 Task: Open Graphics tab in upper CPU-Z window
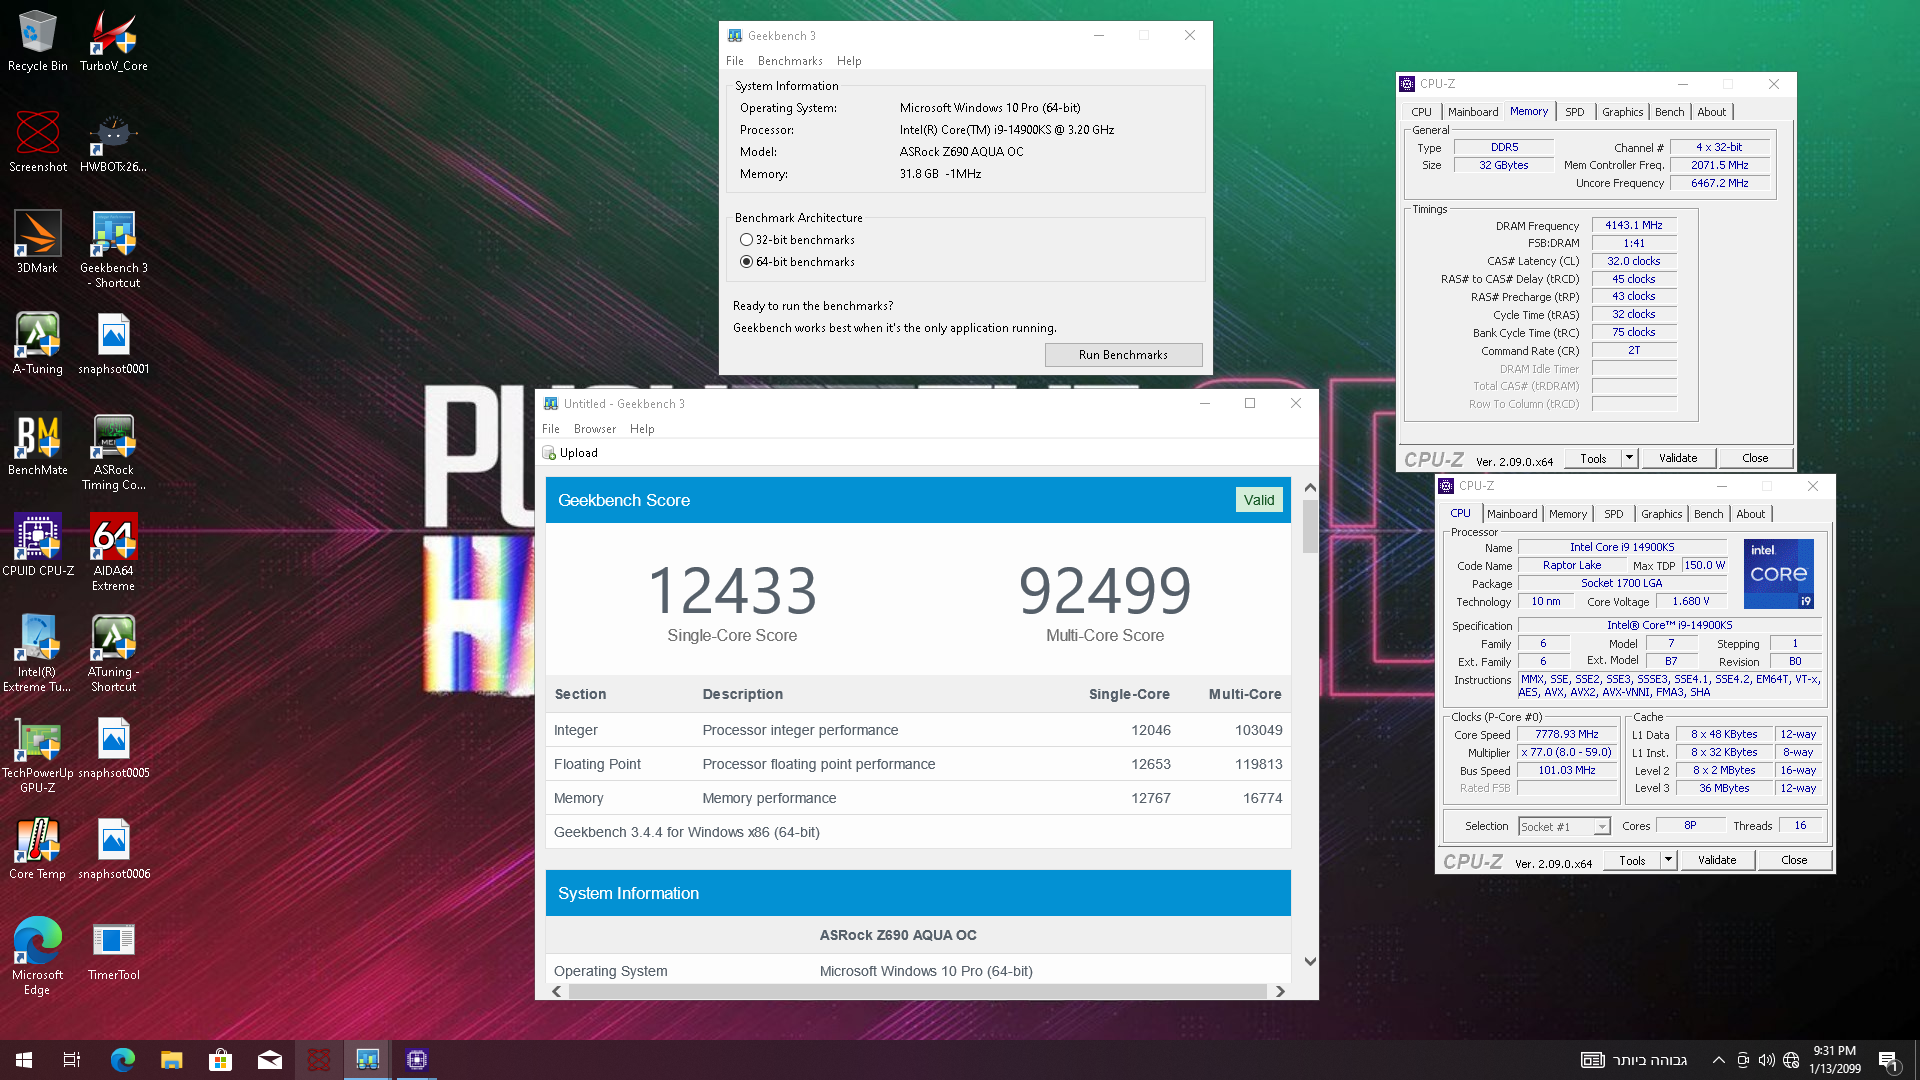1622,112
